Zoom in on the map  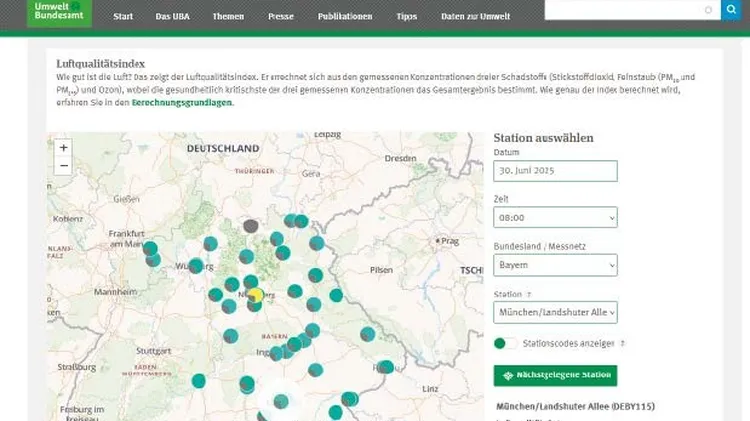[x=63, y=147]
